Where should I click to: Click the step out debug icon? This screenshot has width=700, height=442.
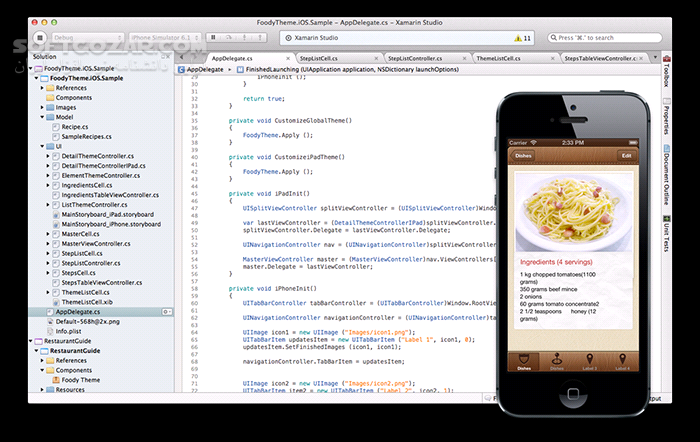260,38
